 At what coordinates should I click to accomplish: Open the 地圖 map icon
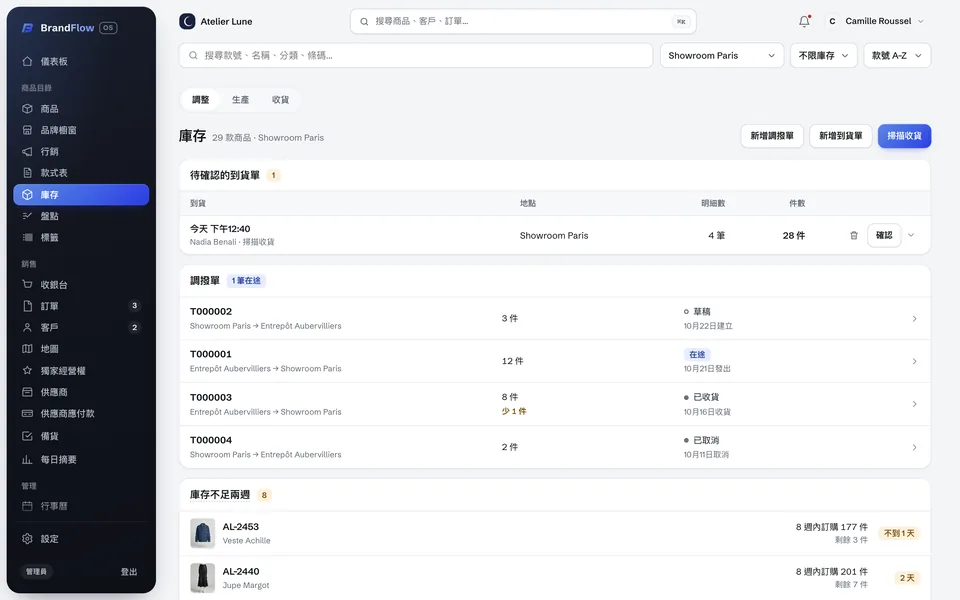[27, 348]
